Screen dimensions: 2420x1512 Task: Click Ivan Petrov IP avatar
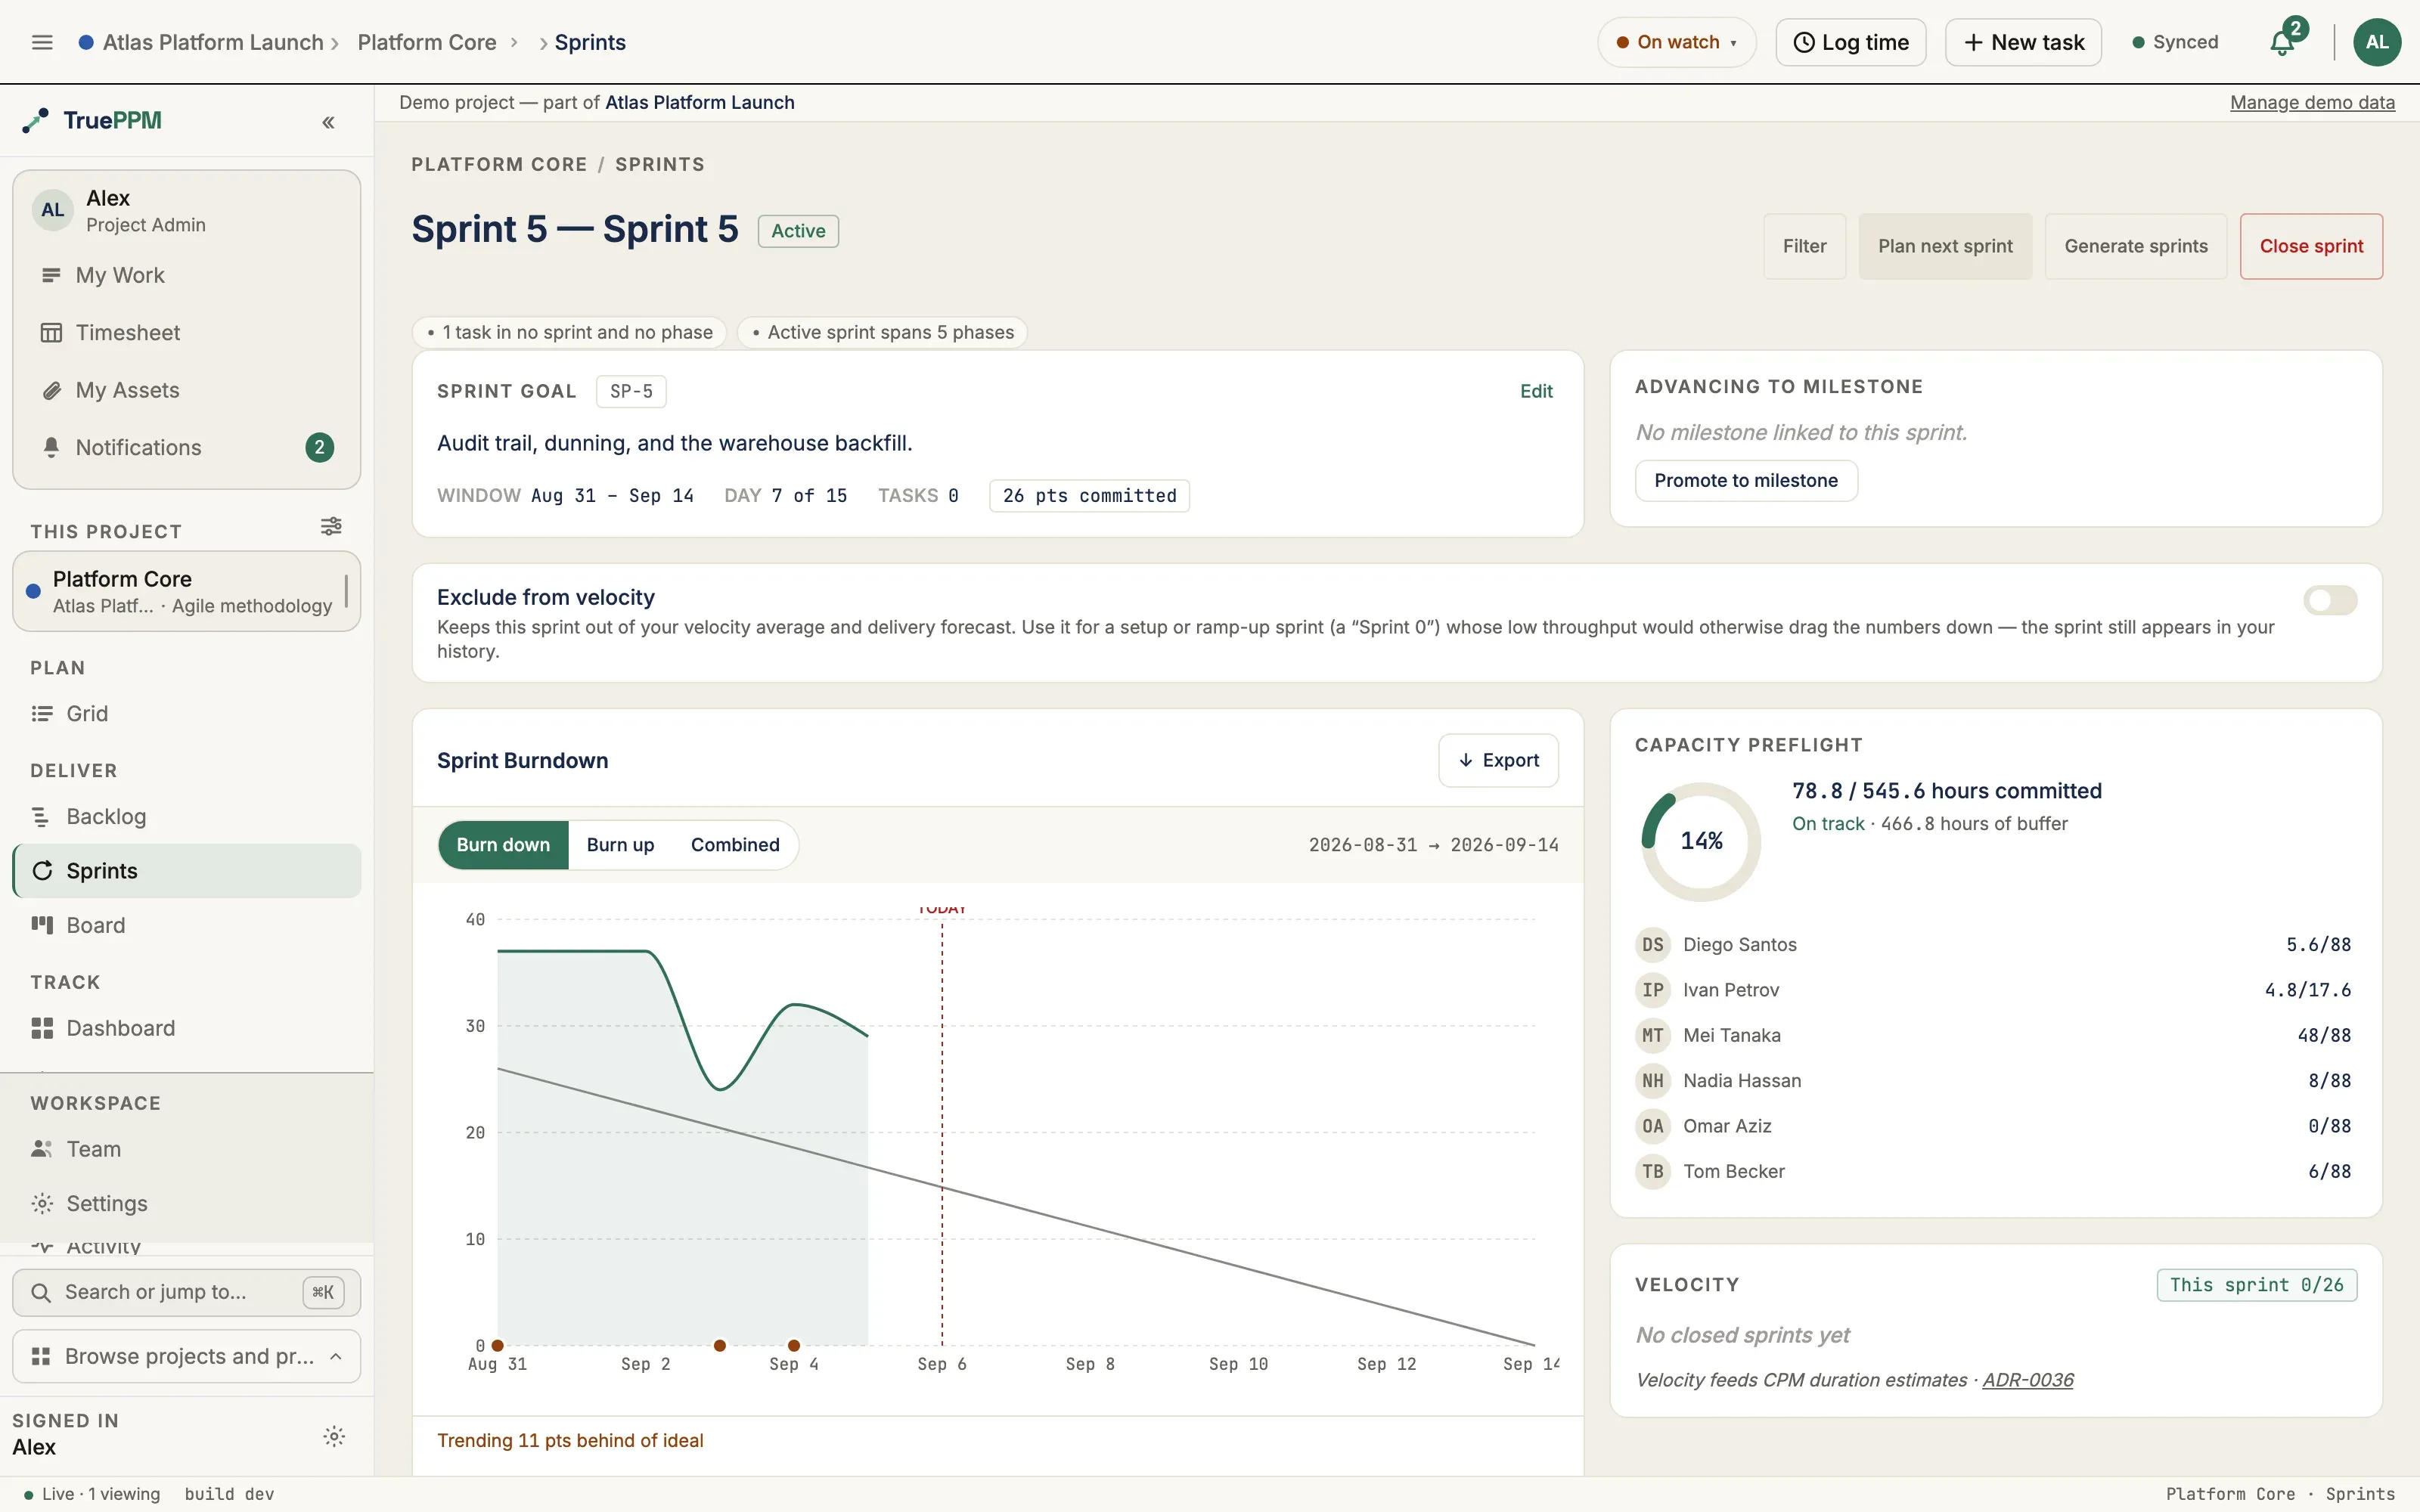(1652, 990)
